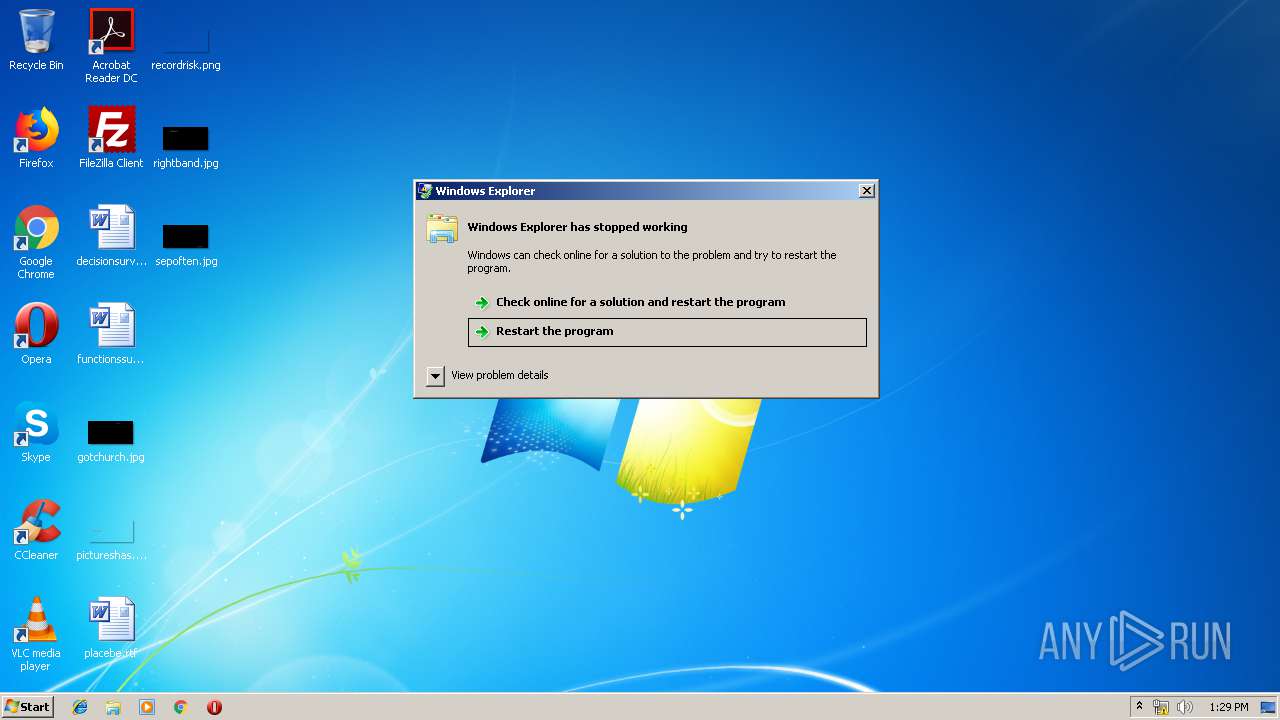Open Chrome from the taskbar
This screenshot has height=720, width=1280.
pos(181,707)
